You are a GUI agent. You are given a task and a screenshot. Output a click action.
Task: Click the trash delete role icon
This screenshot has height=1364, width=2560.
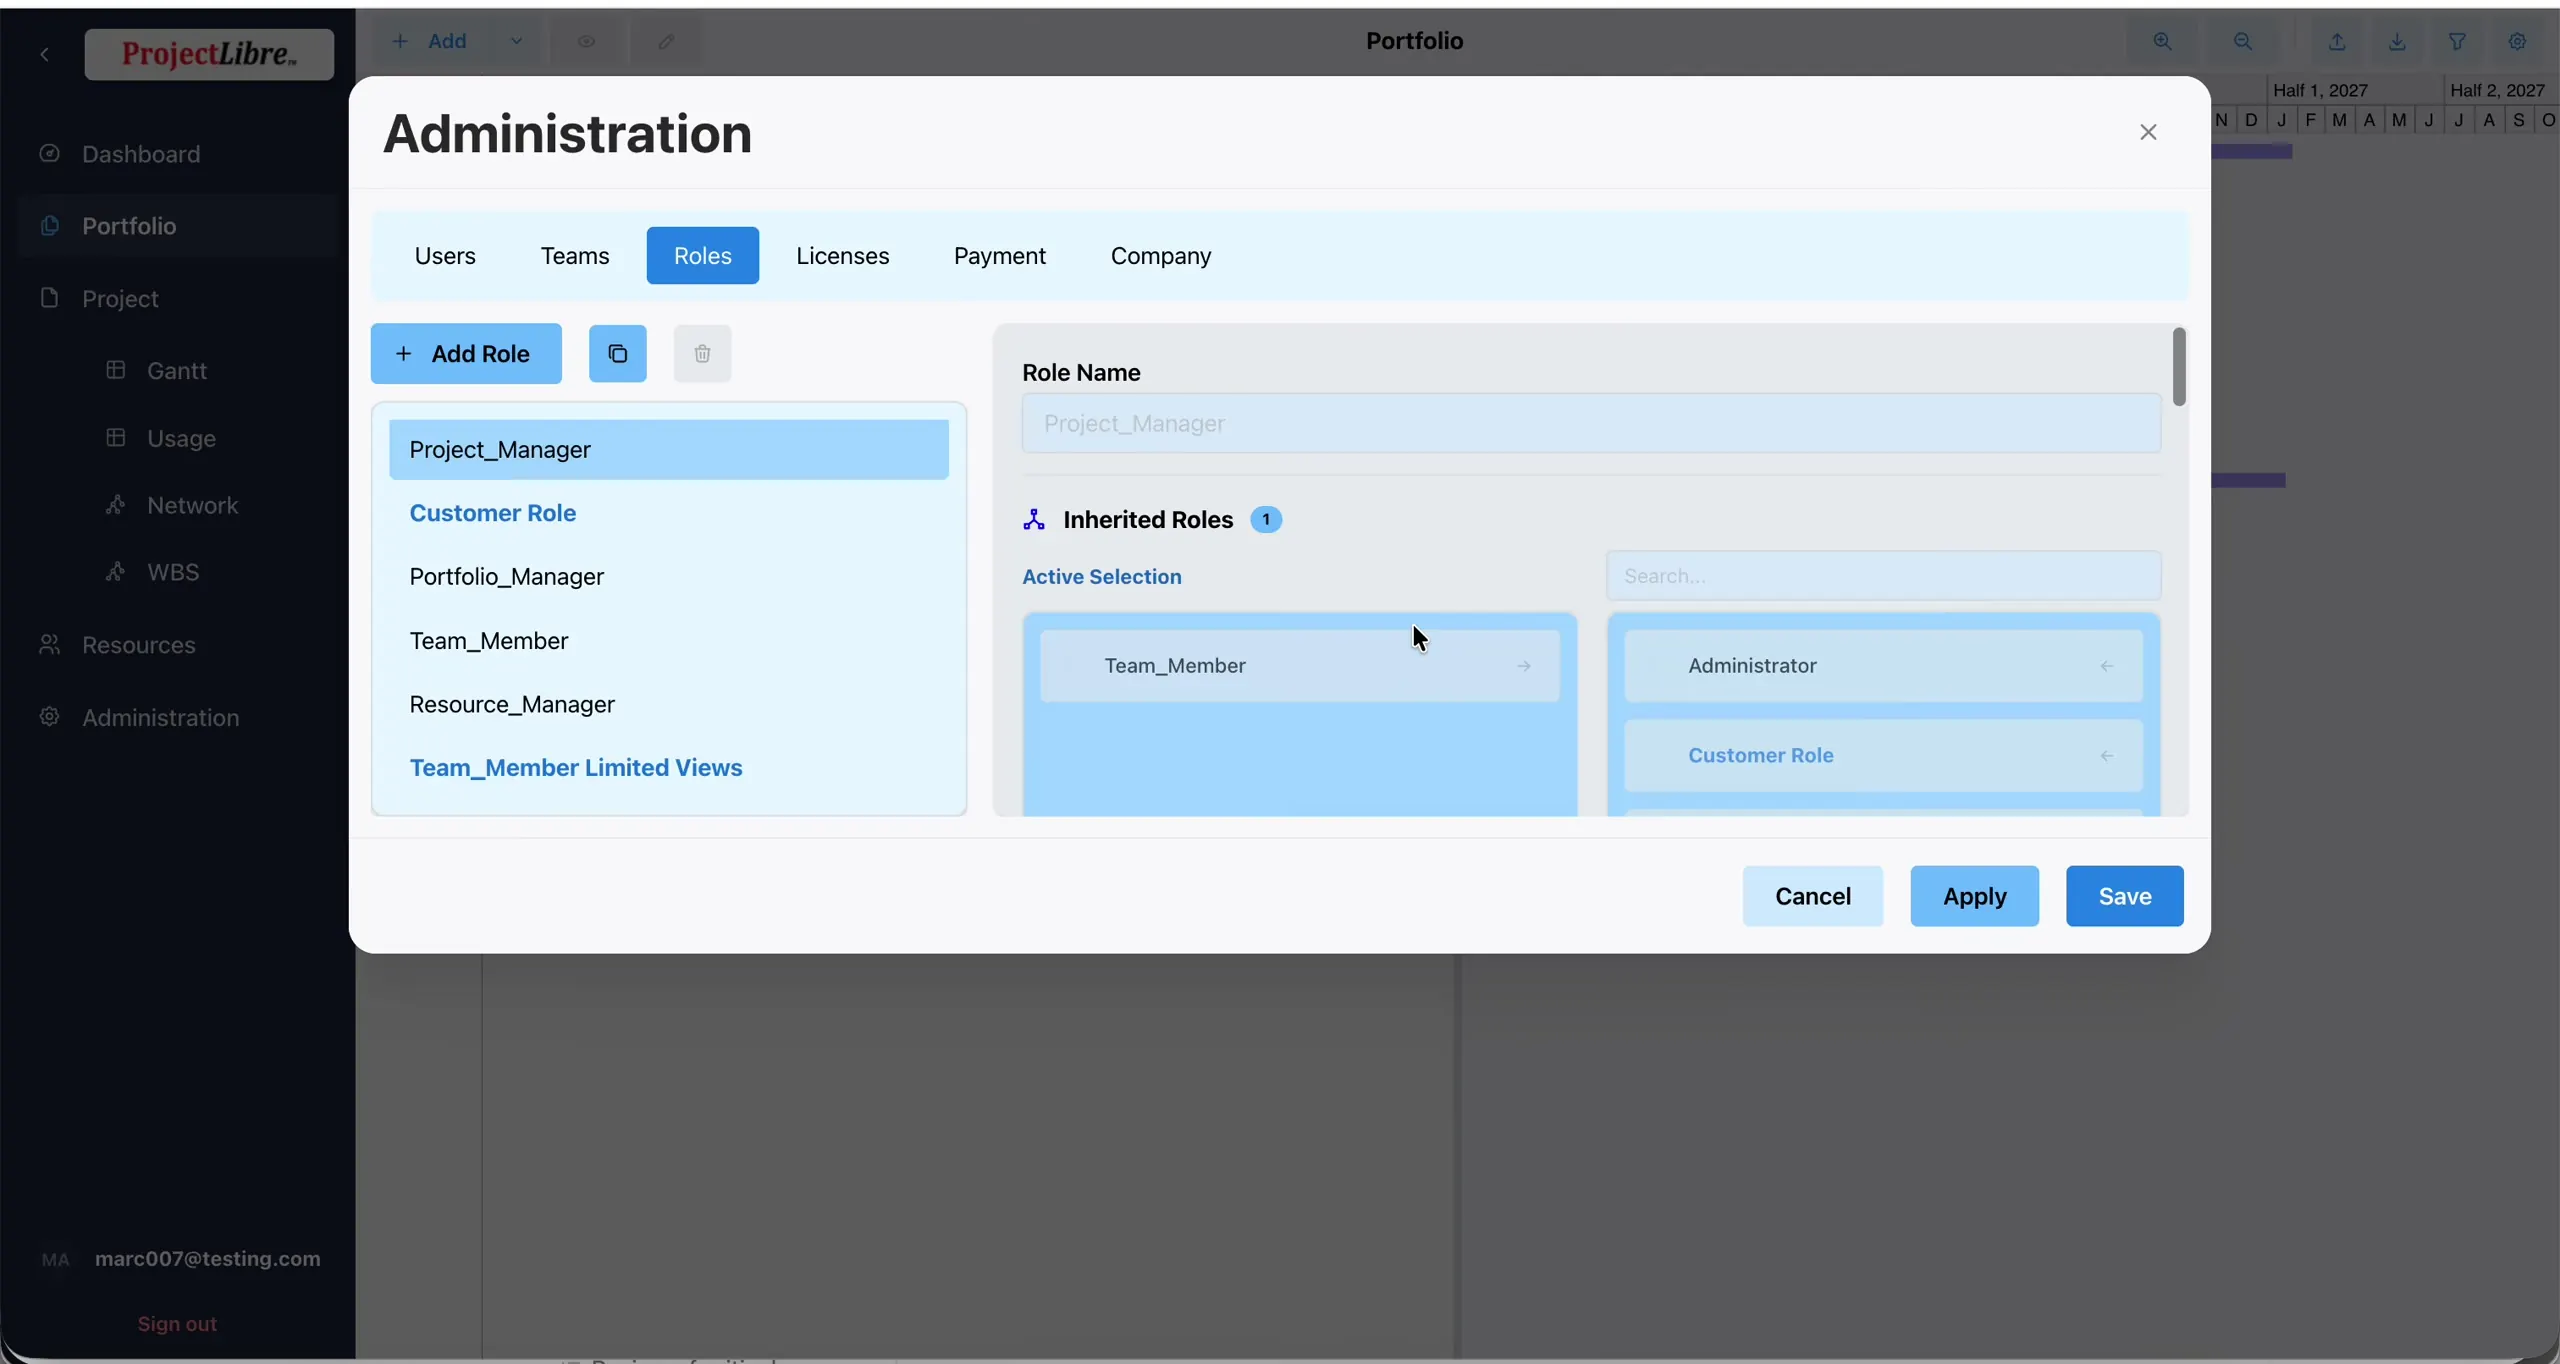point(702,353)
